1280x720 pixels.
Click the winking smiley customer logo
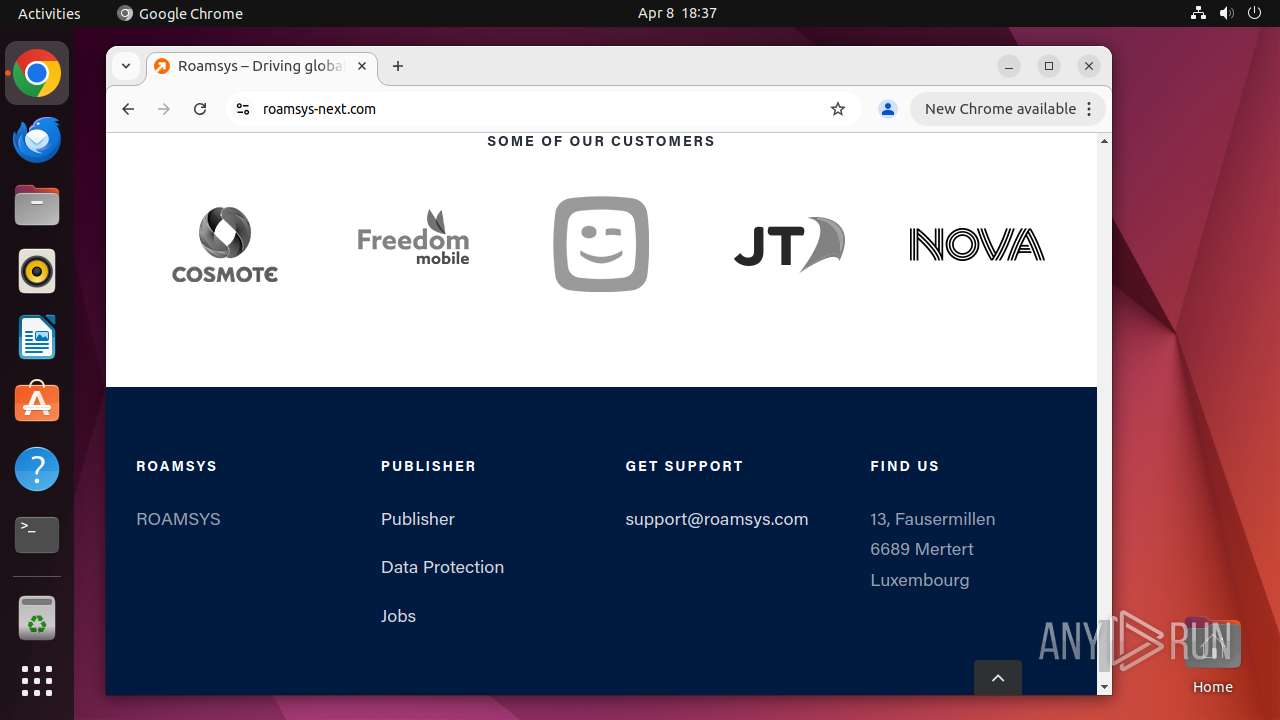click(601, 244)
